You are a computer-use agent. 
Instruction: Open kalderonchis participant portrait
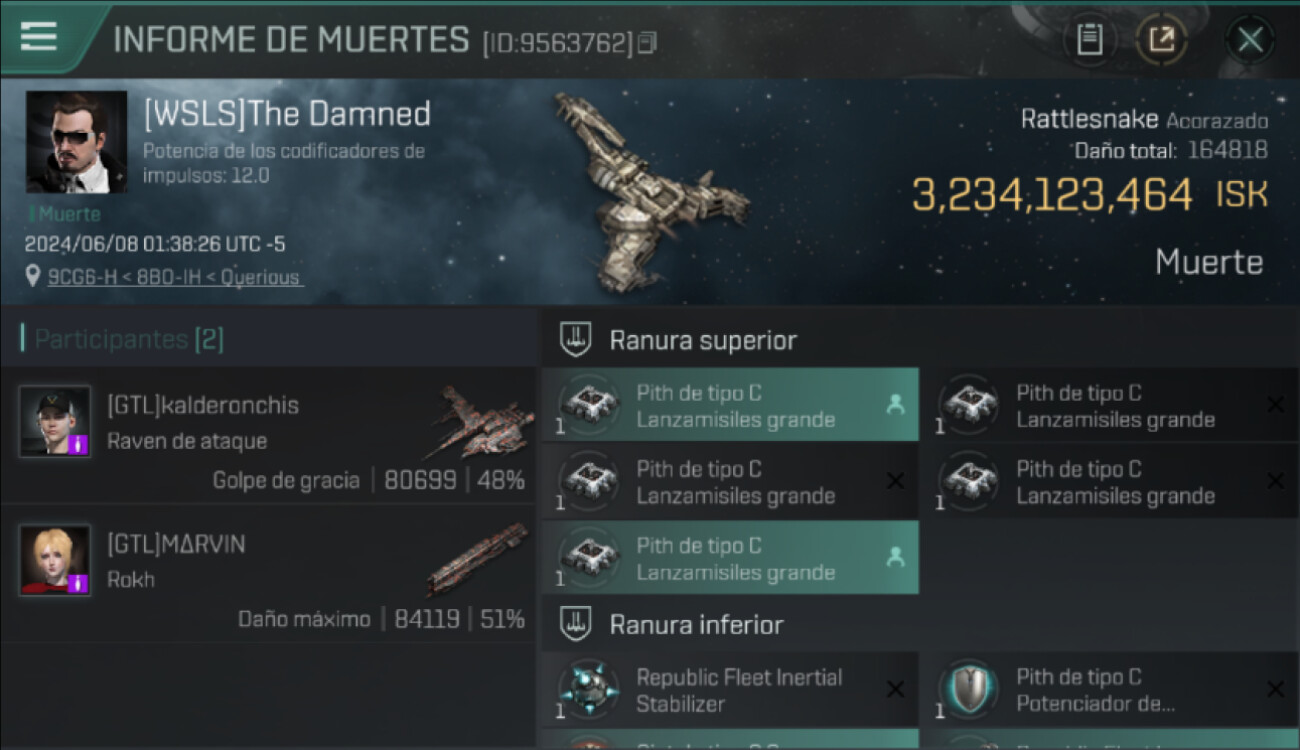[x=55, y=421]
